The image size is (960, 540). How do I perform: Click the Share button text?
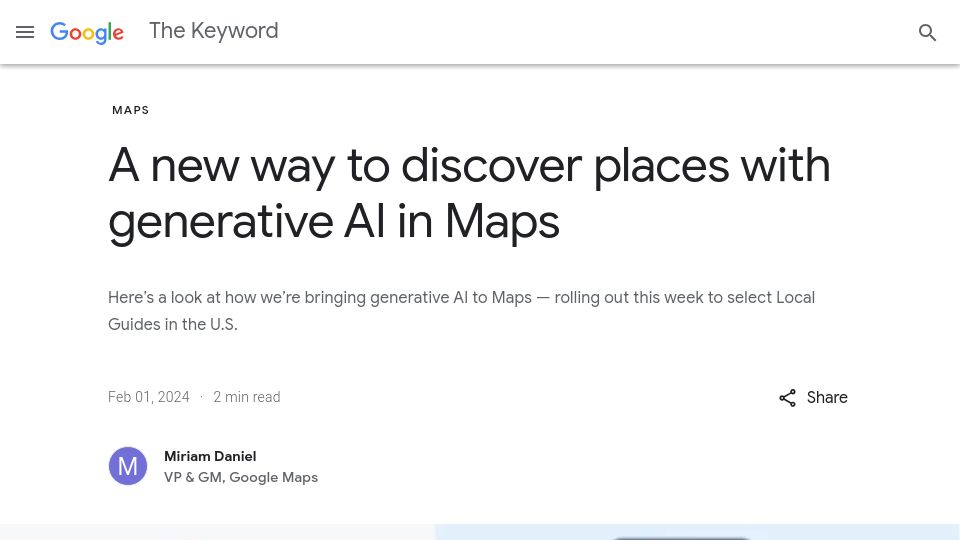(x=827, y=397)
